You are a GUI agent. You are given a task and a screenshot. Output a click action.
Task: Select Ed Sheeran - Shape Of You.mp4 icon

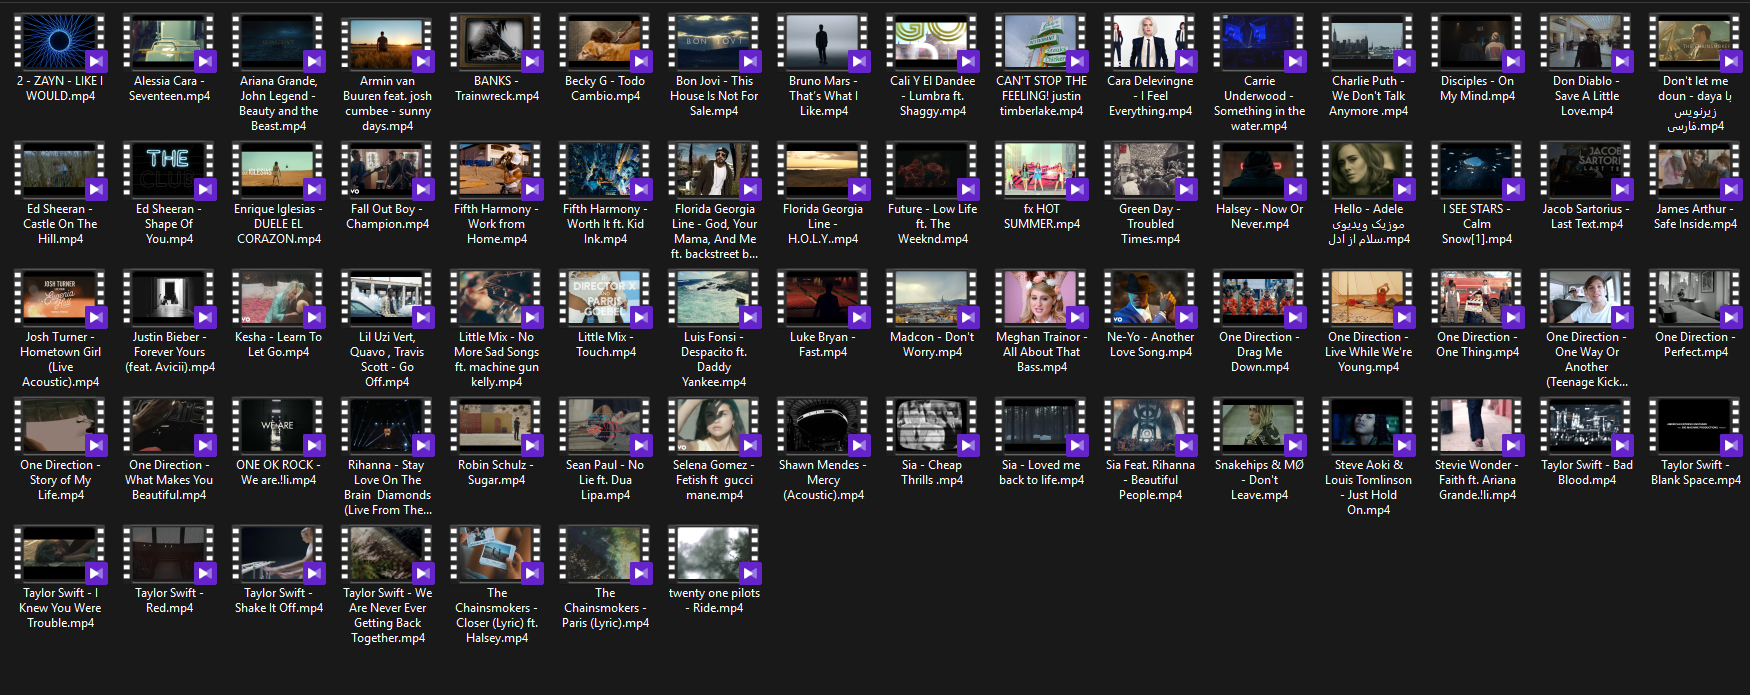[x=169, y=170]
